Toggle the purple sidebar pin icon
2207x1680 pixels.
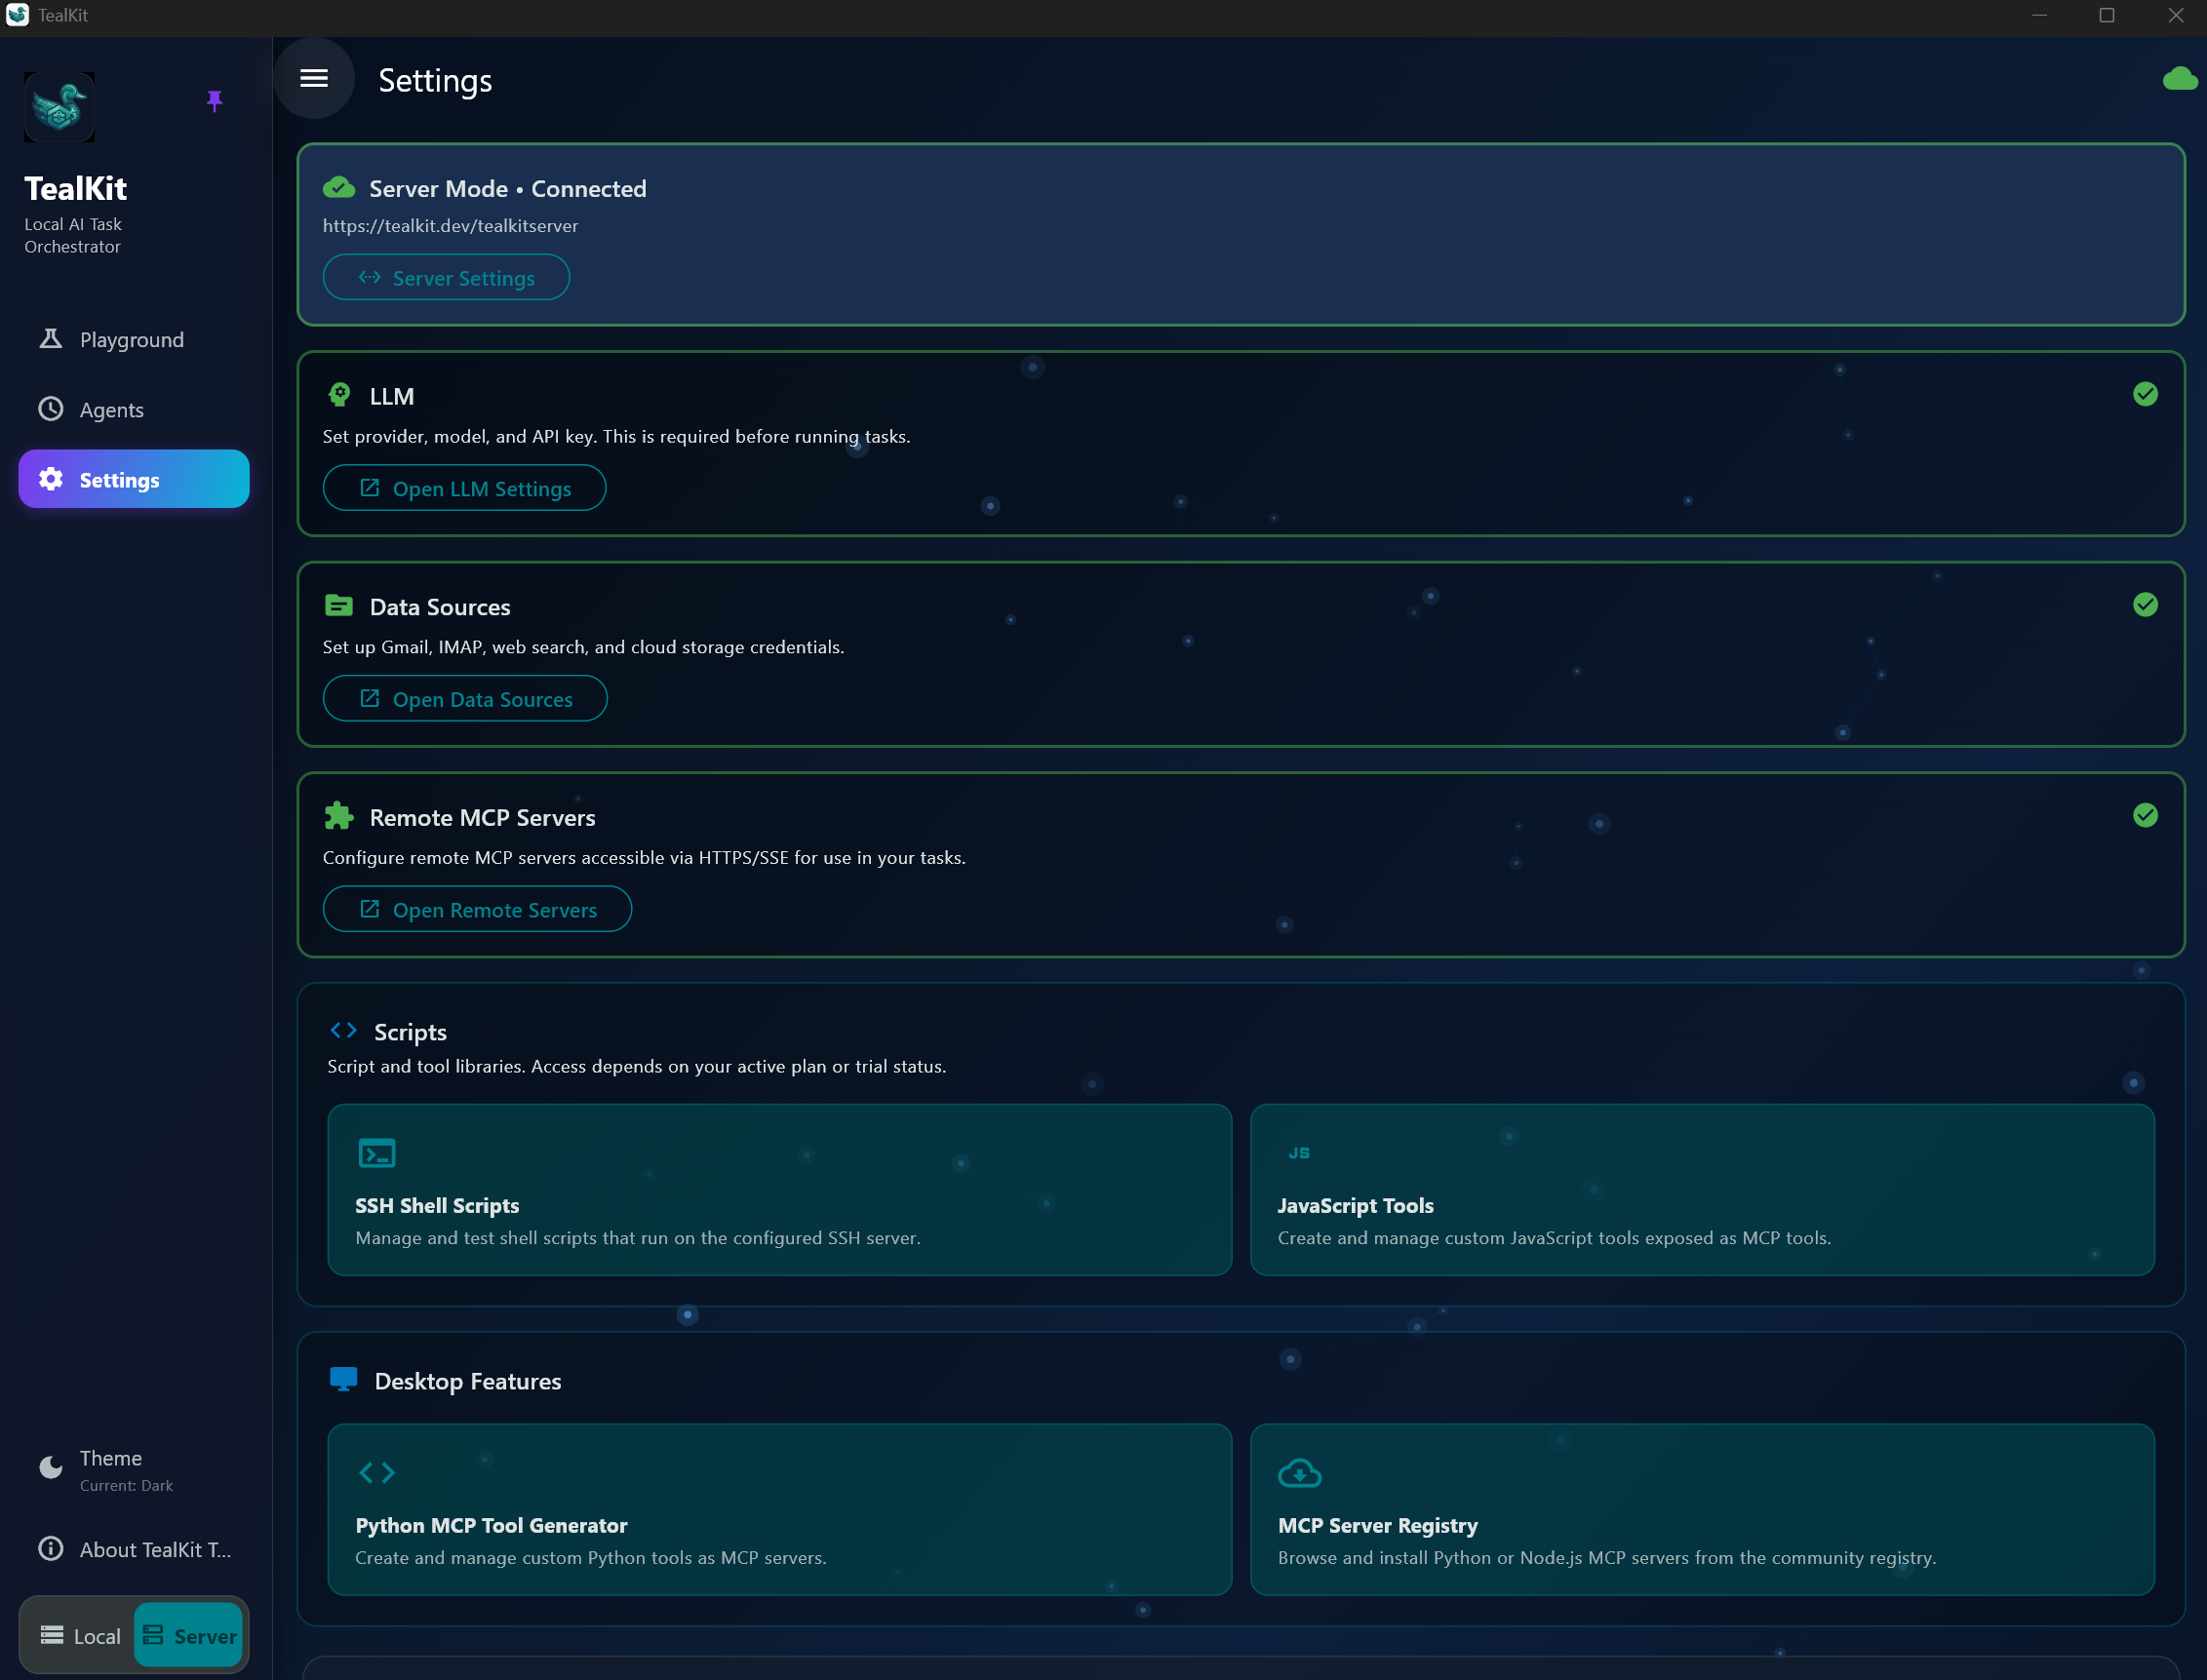click(x=214, y=100)
